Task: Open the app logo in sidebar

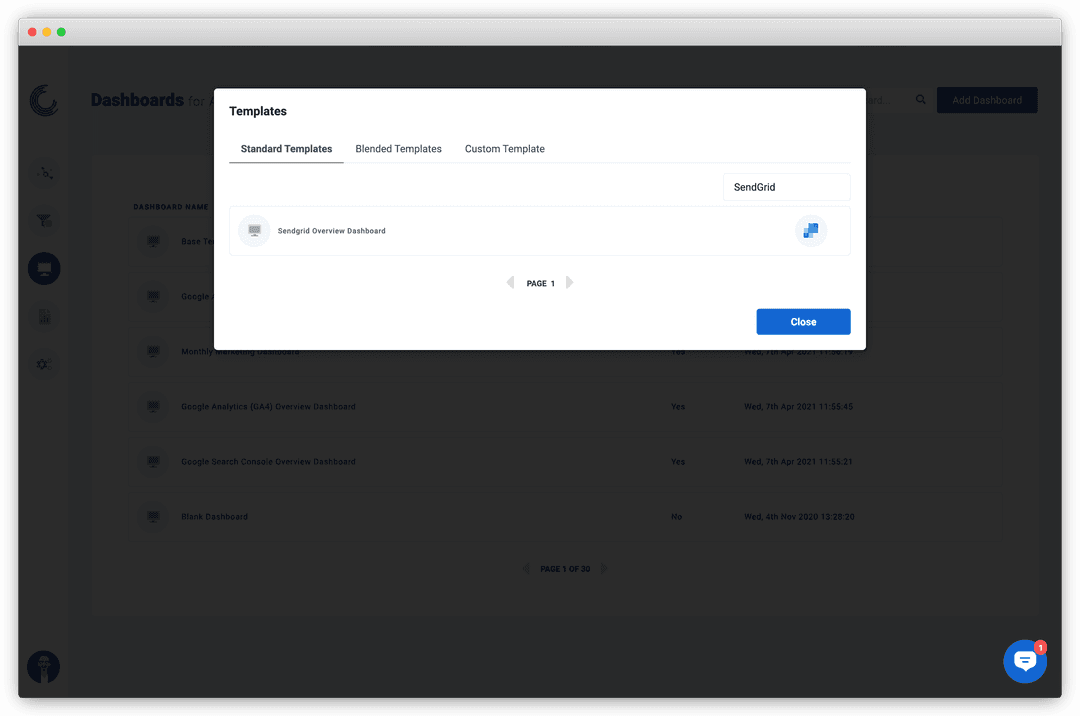Action: 44,101
